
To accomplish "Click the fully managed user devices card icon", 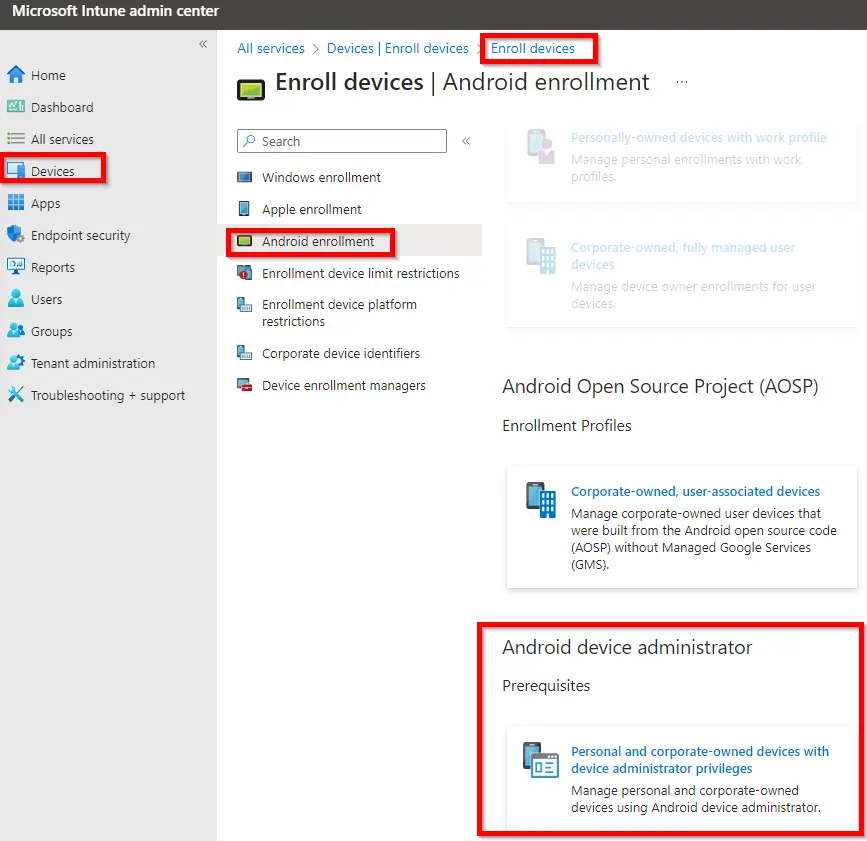I will (x=541, y=255).
